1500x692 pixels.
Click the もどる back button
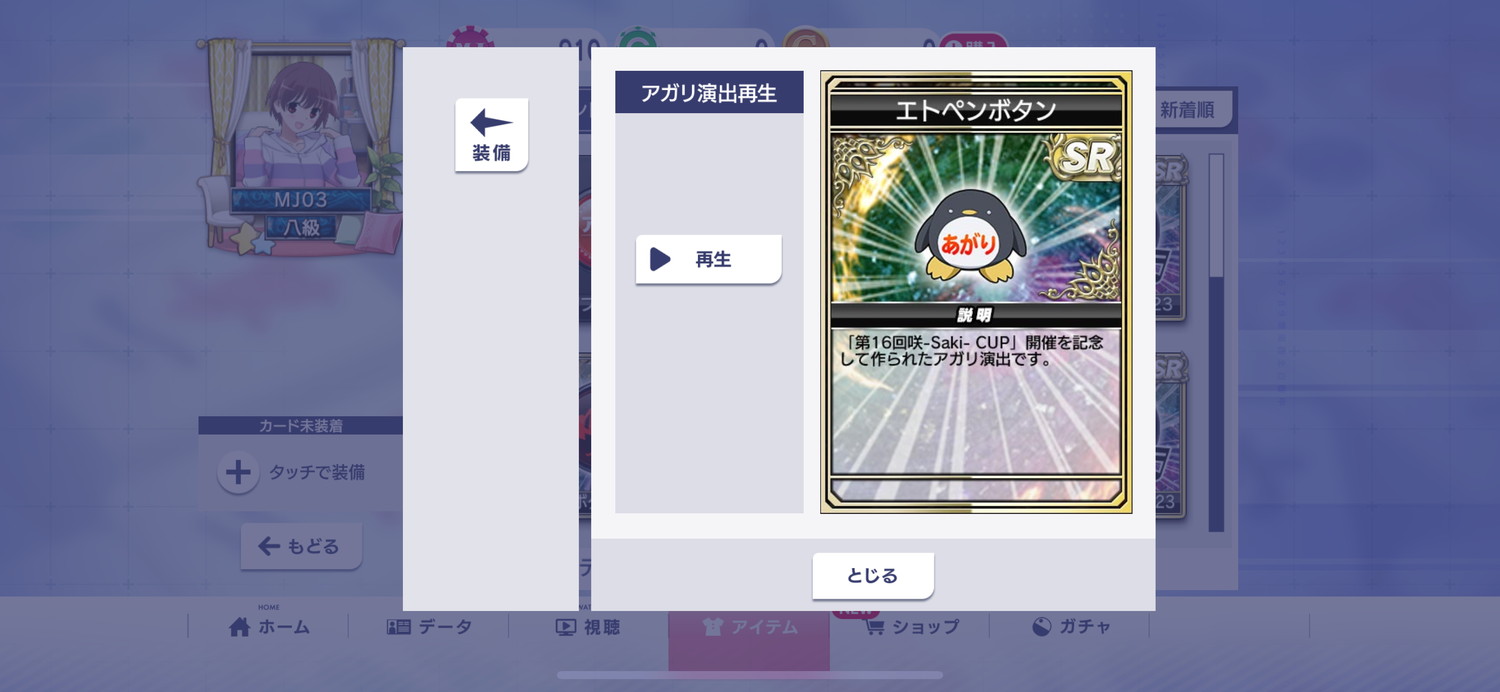301,546
